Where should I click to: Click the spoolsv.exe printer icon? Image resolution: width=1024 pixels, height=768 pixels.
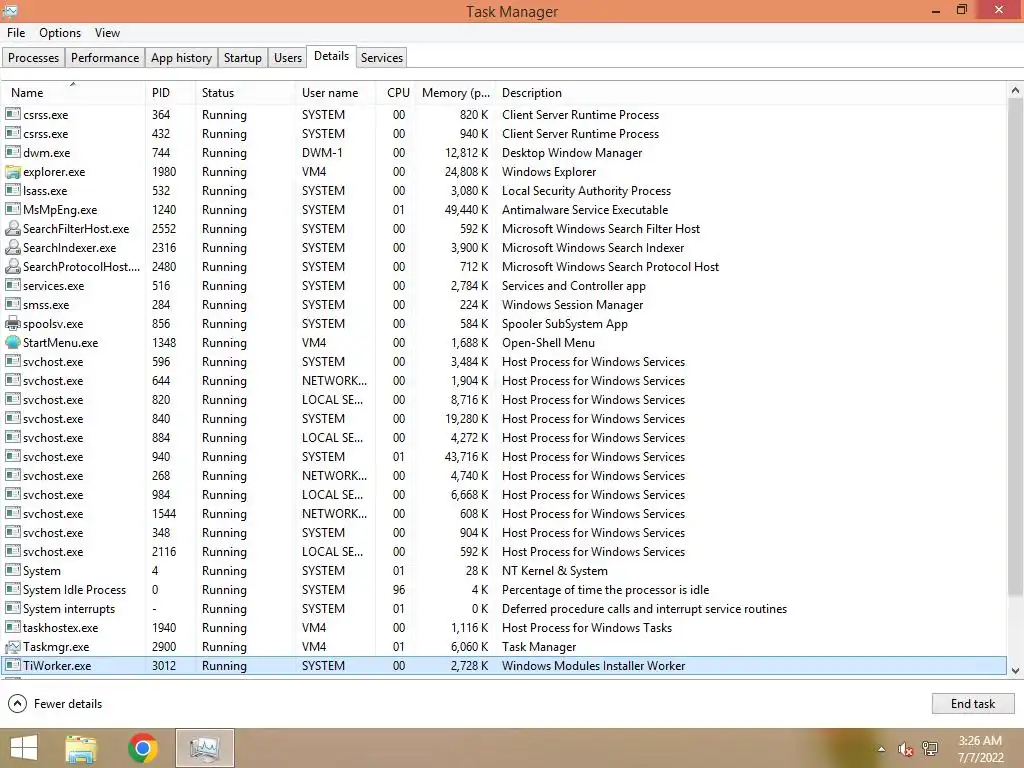(x=12, y=323)
